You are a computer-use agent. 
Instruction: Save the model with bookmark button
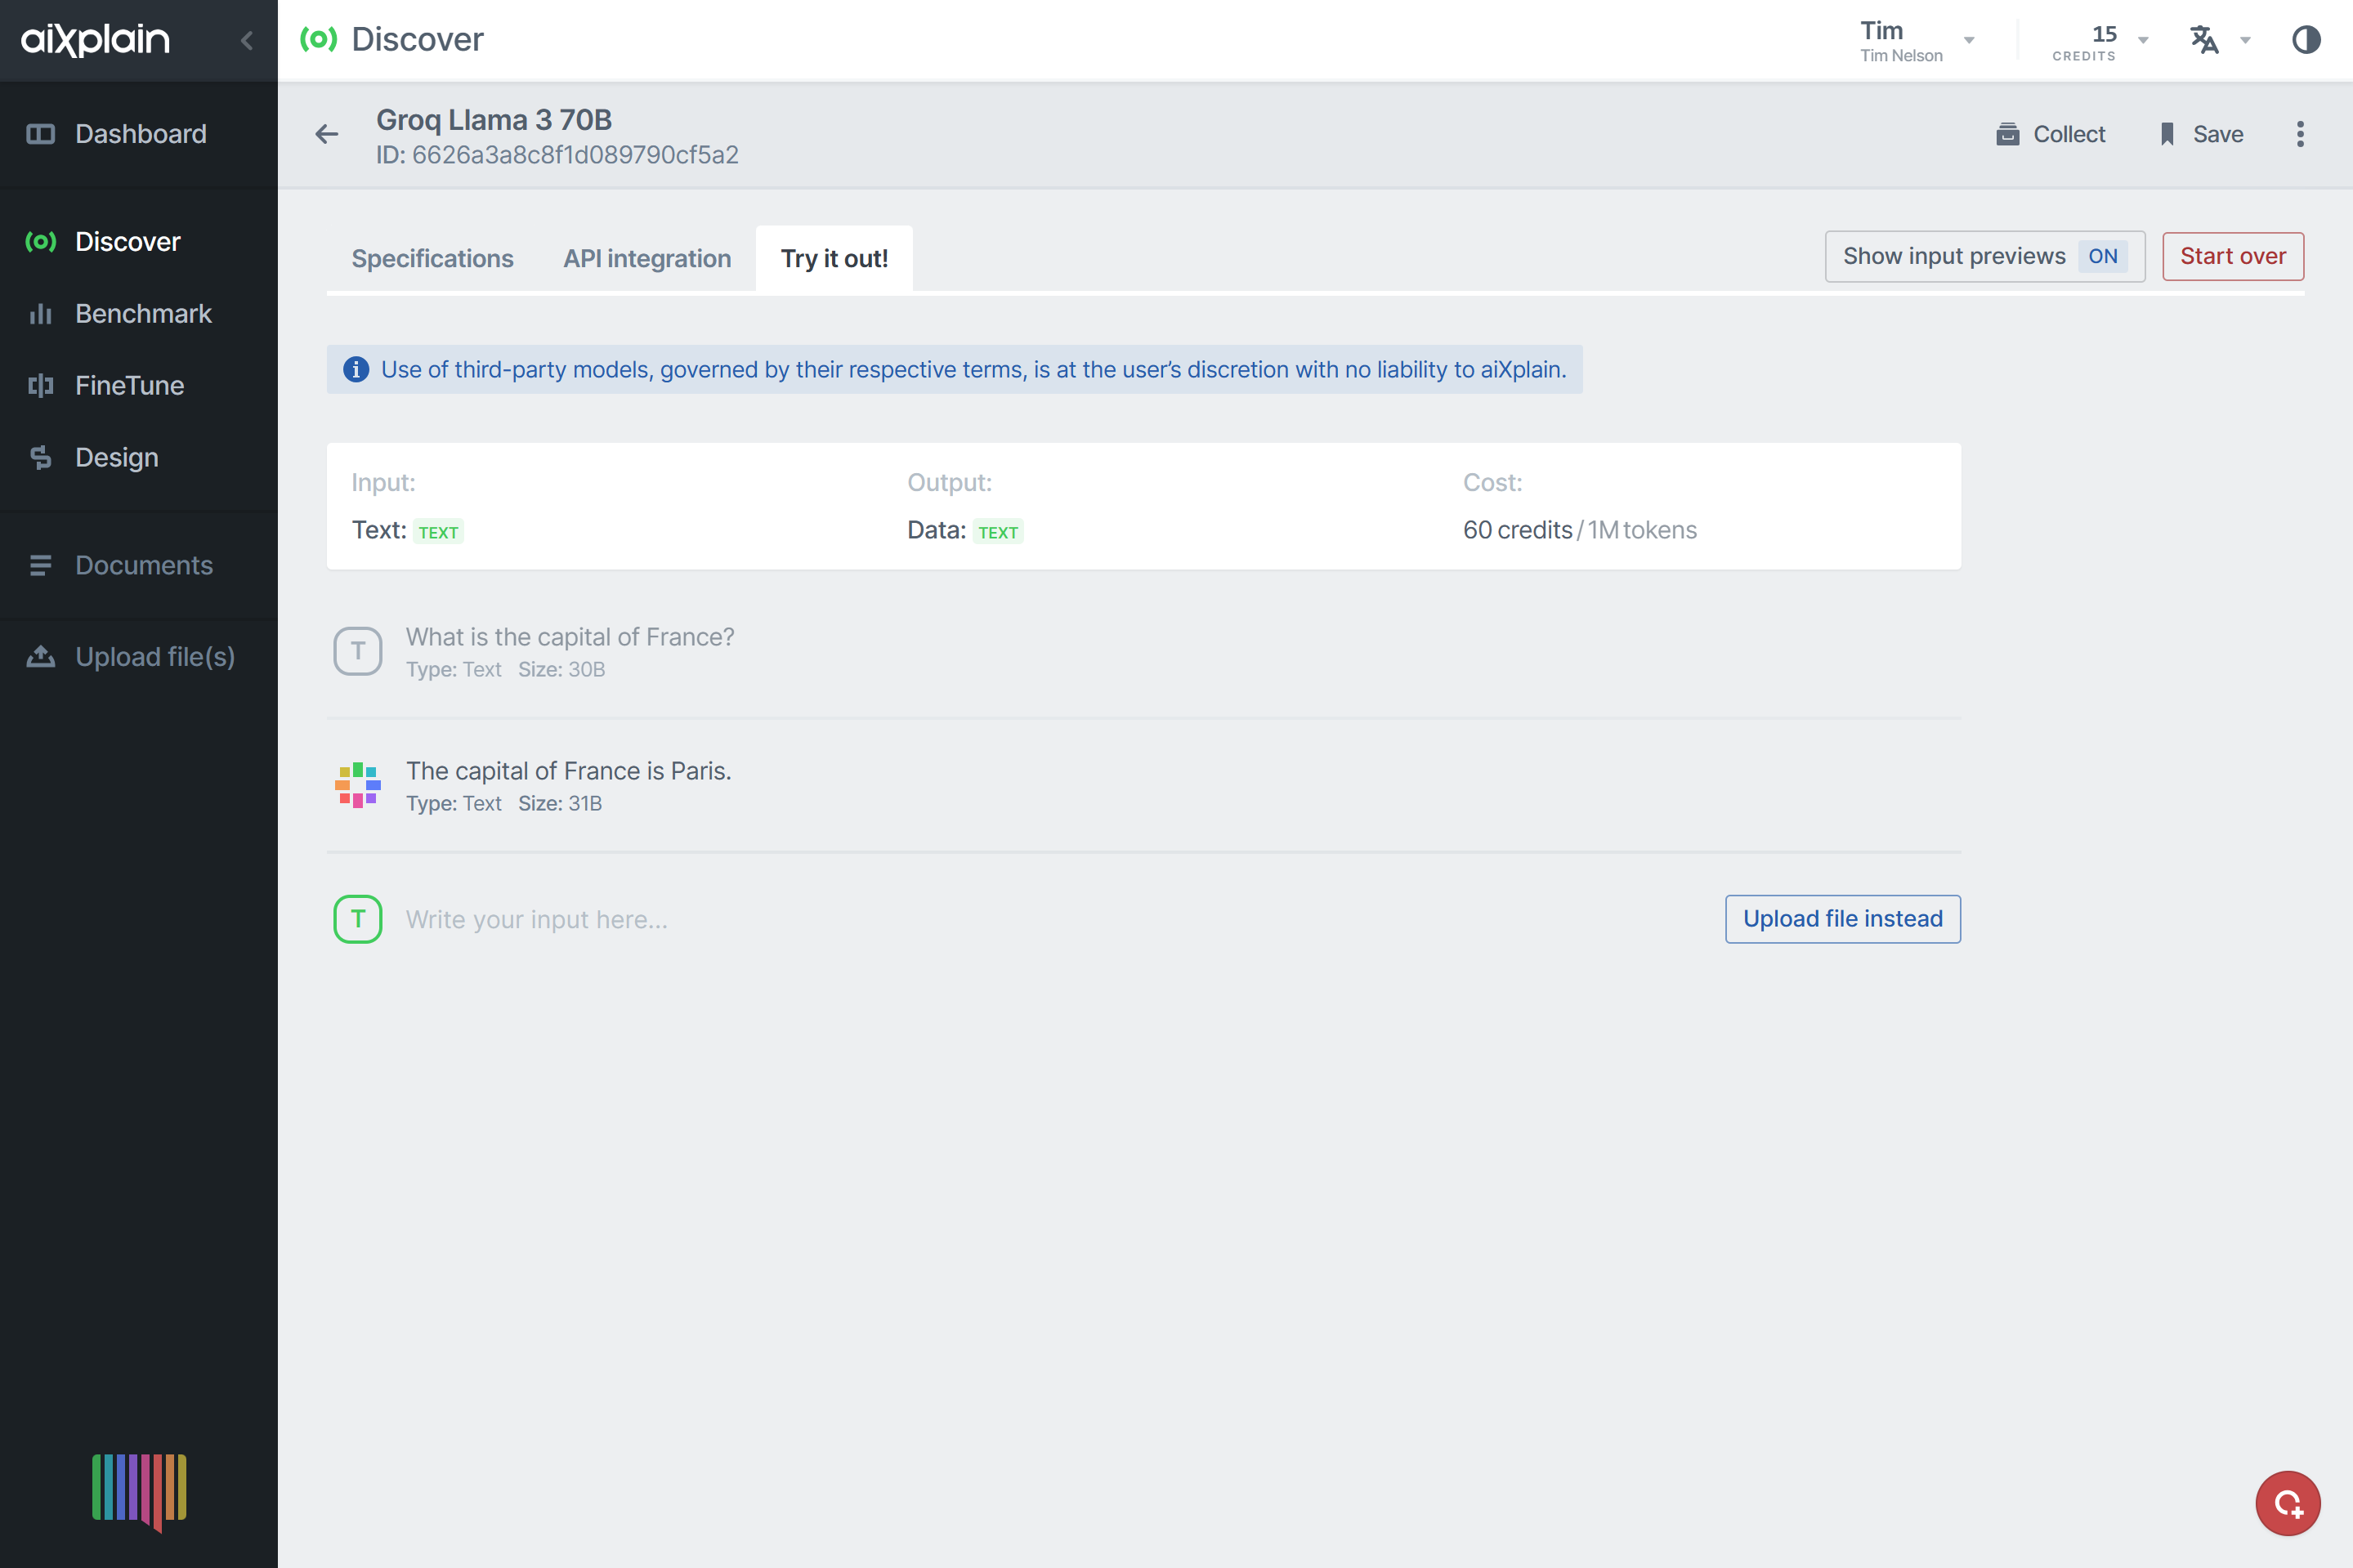(x=2200, y=134)
